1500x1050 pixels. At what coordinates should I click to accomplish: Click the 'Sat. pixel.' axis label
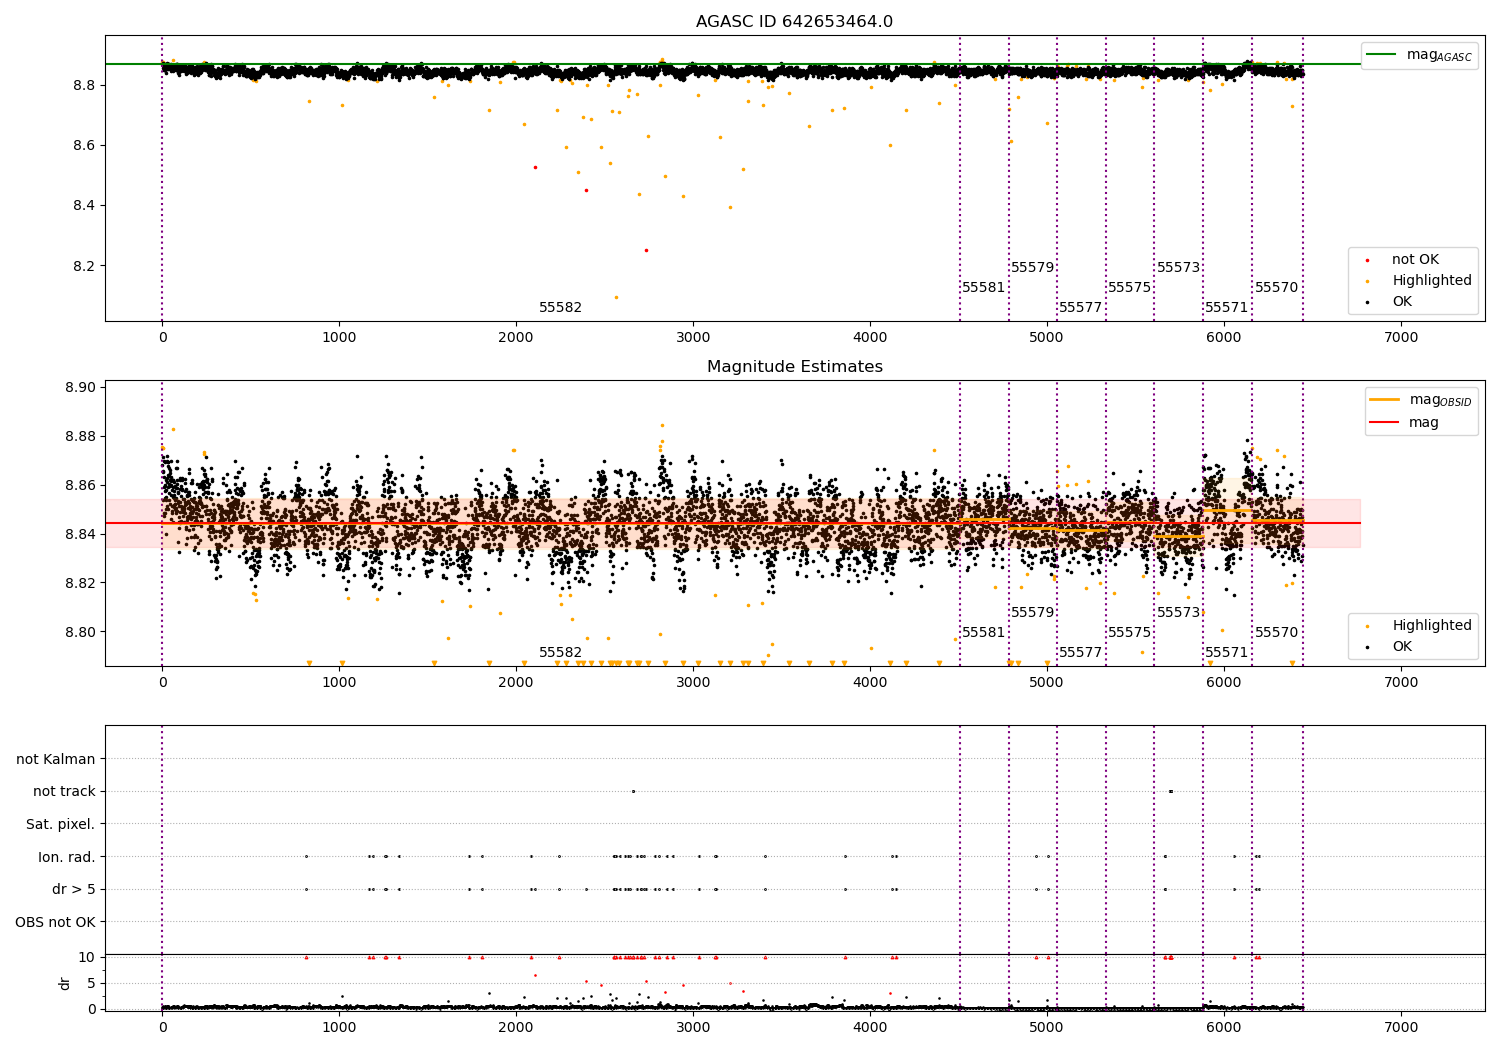tap(61, 824)
